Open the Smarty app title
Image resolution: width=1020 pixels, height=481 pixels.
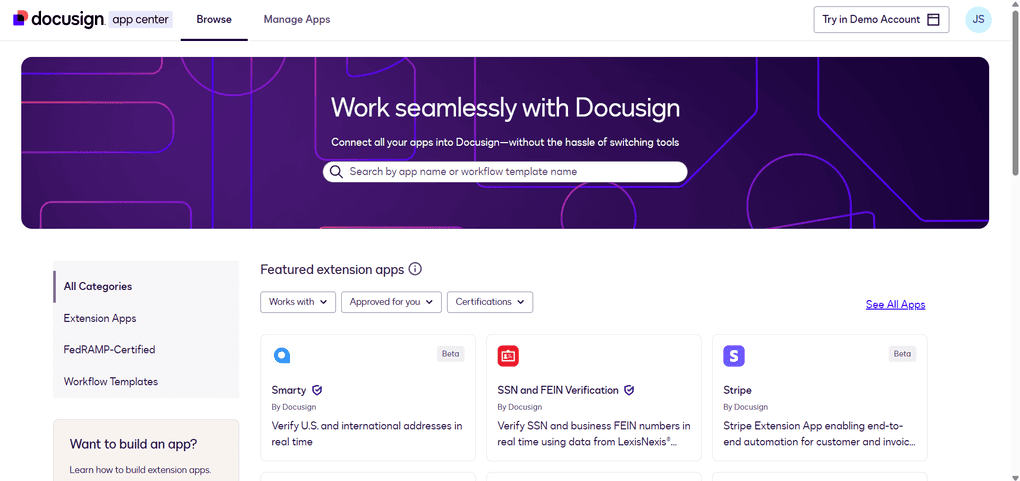pyautogui.click(x=289, y=391)
